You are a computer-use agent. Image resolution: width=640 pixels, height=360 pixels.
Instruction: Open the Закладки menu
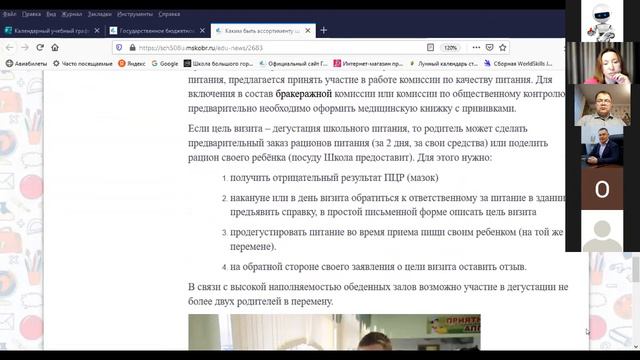(x=100, y=14)
